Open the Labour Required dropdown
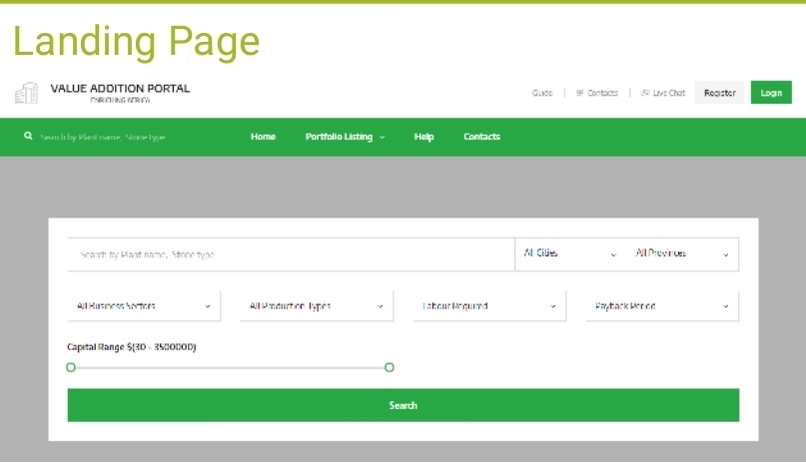This screenshot has height=463, width=806. [489, 306]
